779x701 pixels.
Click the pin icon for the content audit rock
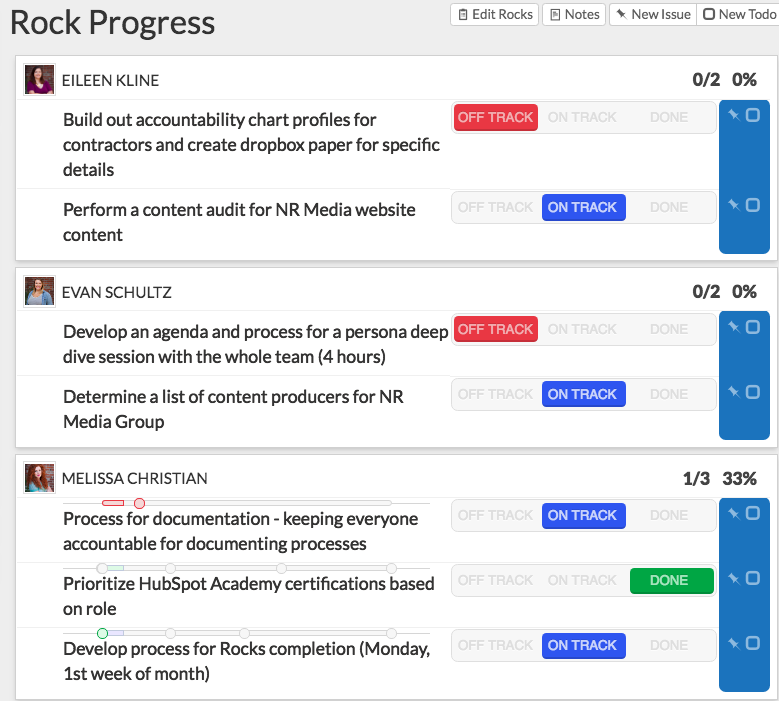click(x=734, y=206)
